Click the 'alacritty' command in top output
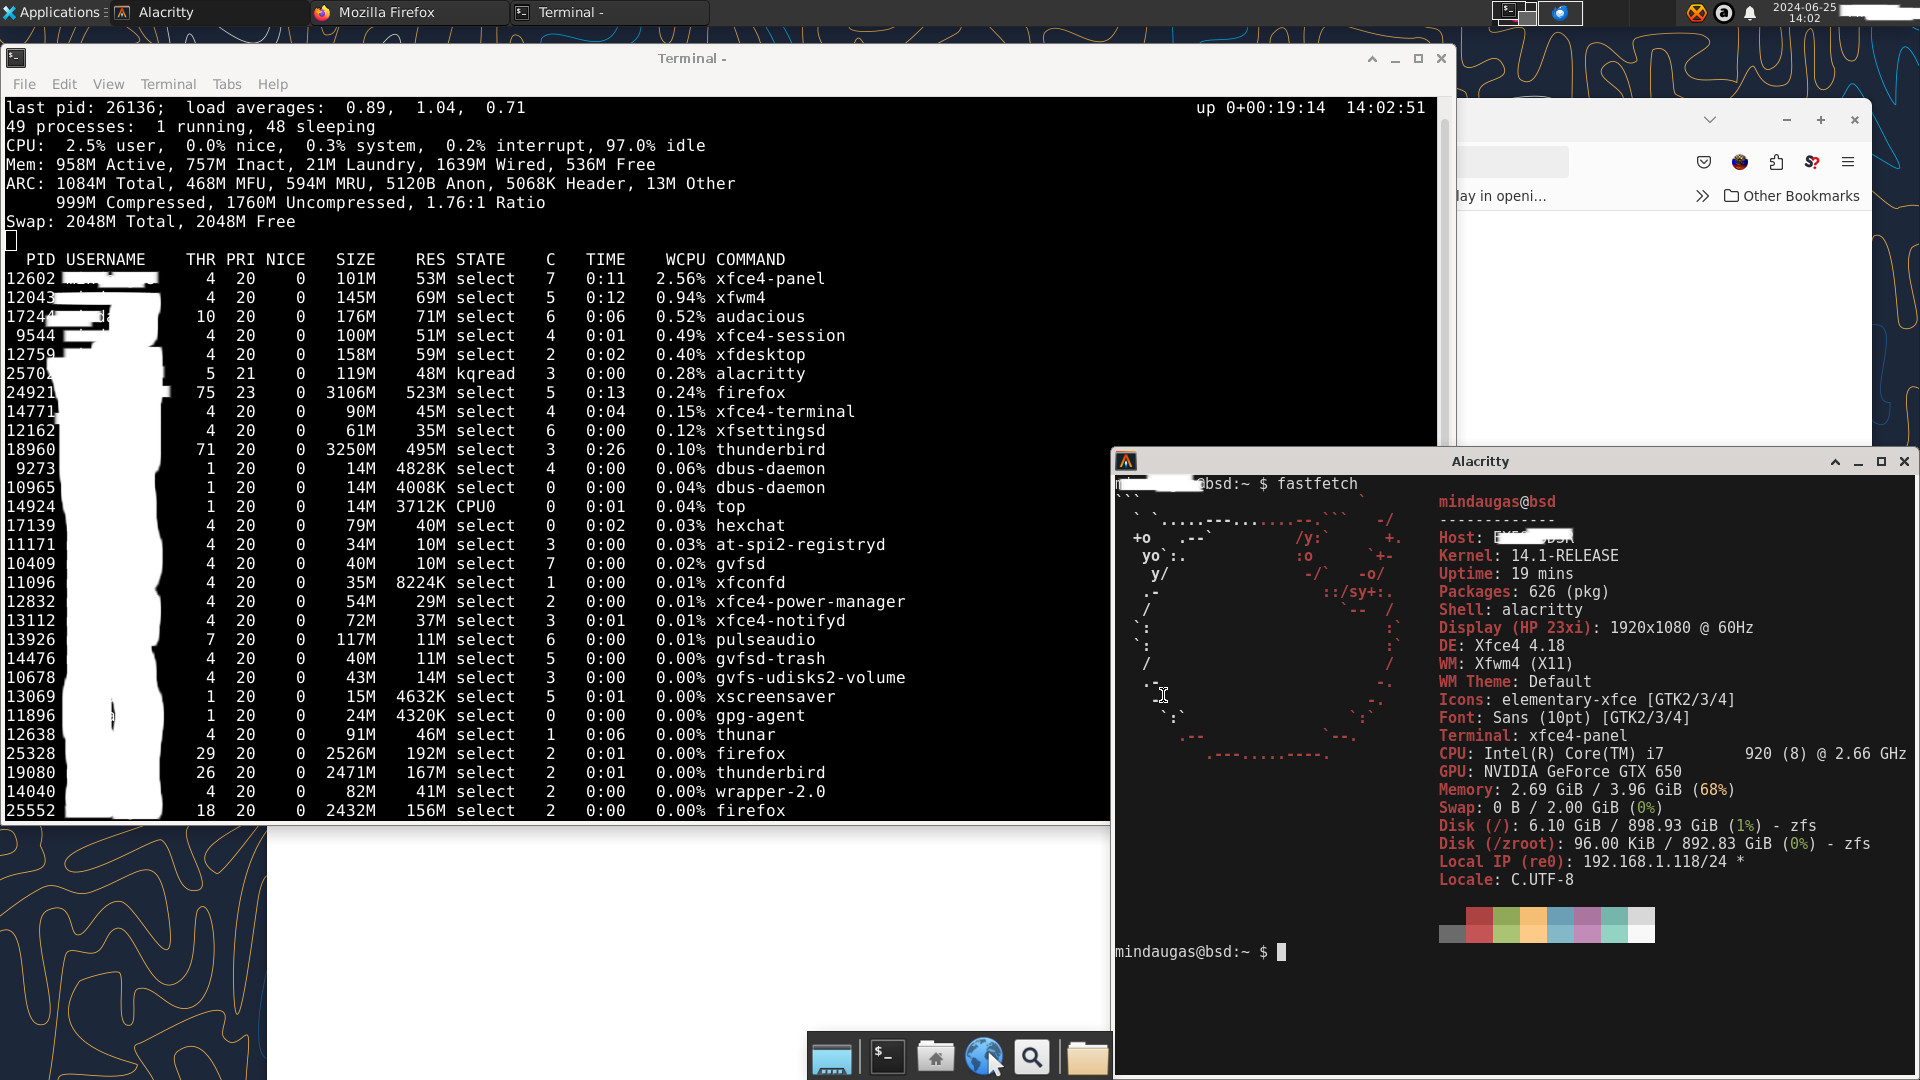 coord(760,374)
